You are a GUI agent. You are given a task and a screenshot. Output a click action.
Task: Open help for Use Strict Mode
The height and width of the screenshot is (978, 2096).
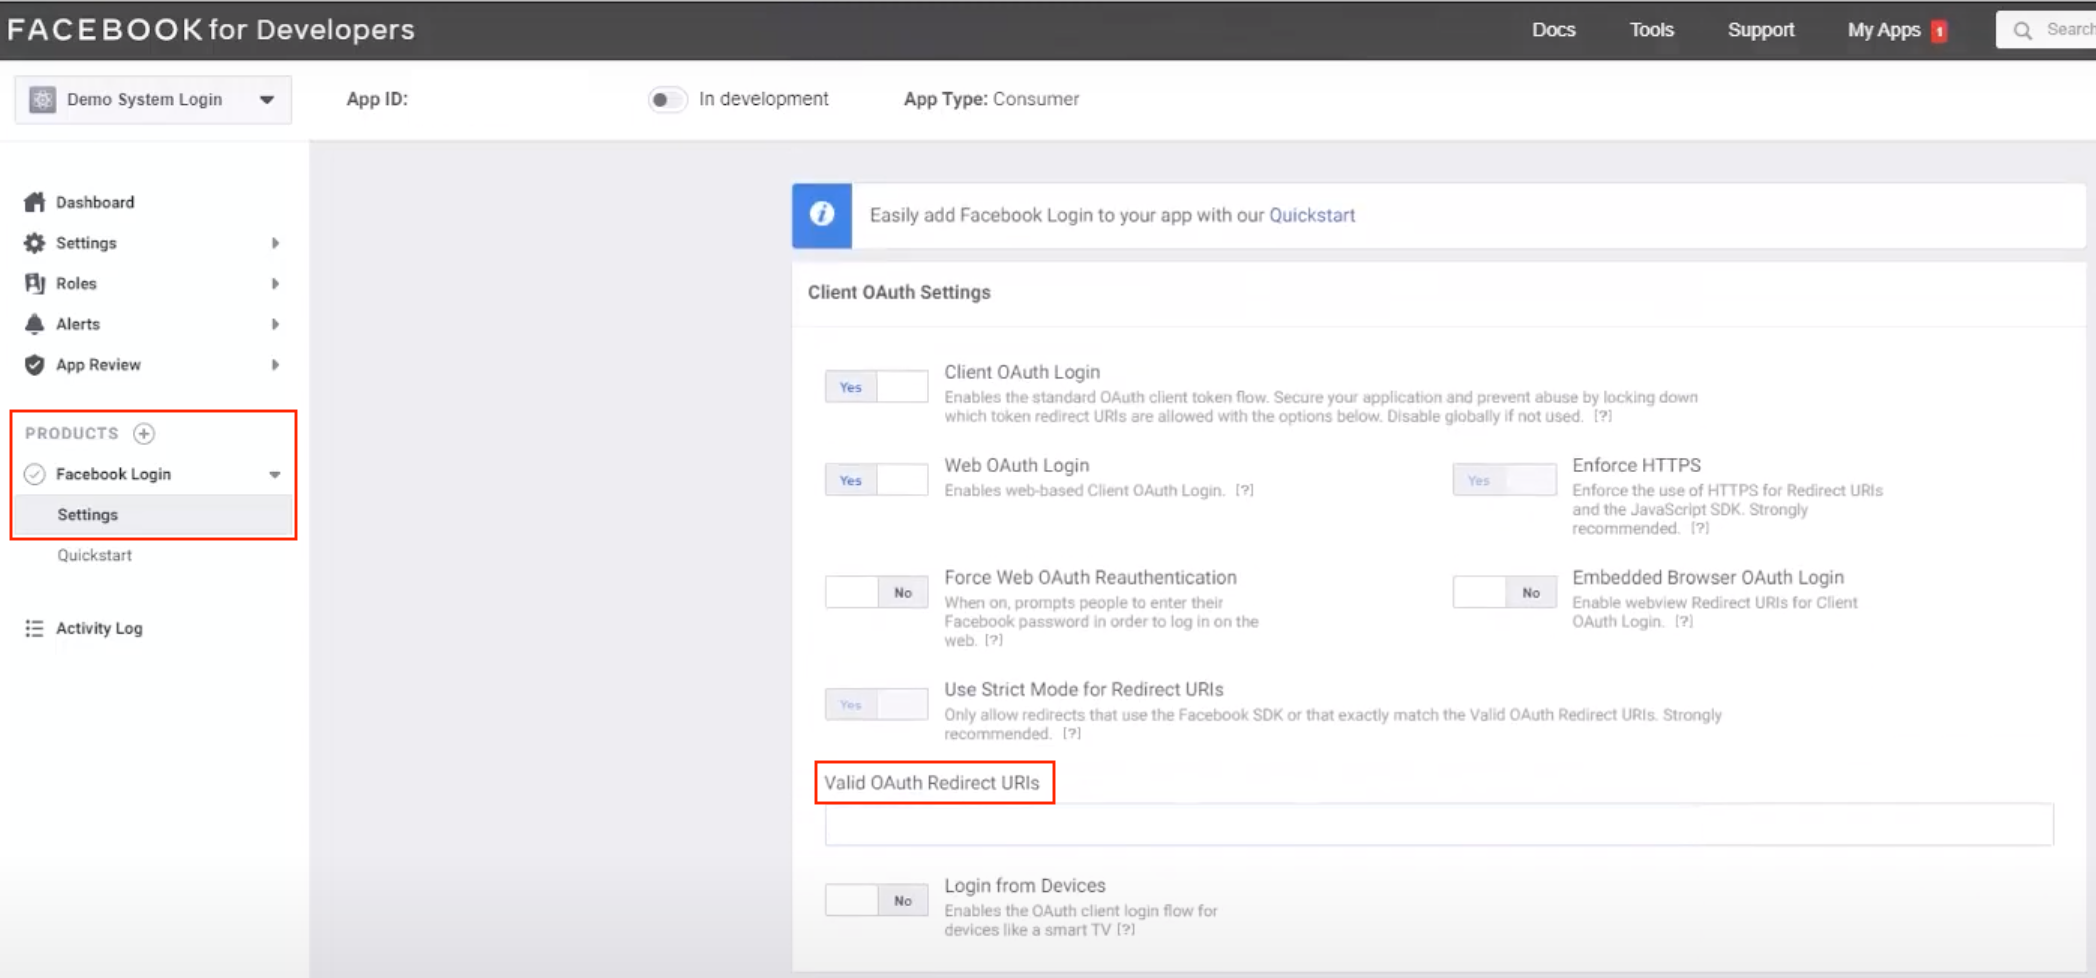(x=1072, y=733)
